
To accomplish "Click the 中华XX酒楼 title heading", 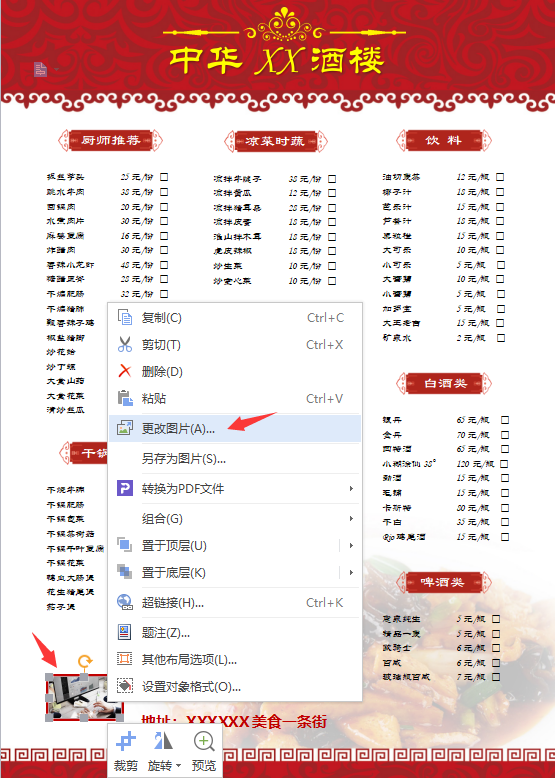I will pos(277,61).
